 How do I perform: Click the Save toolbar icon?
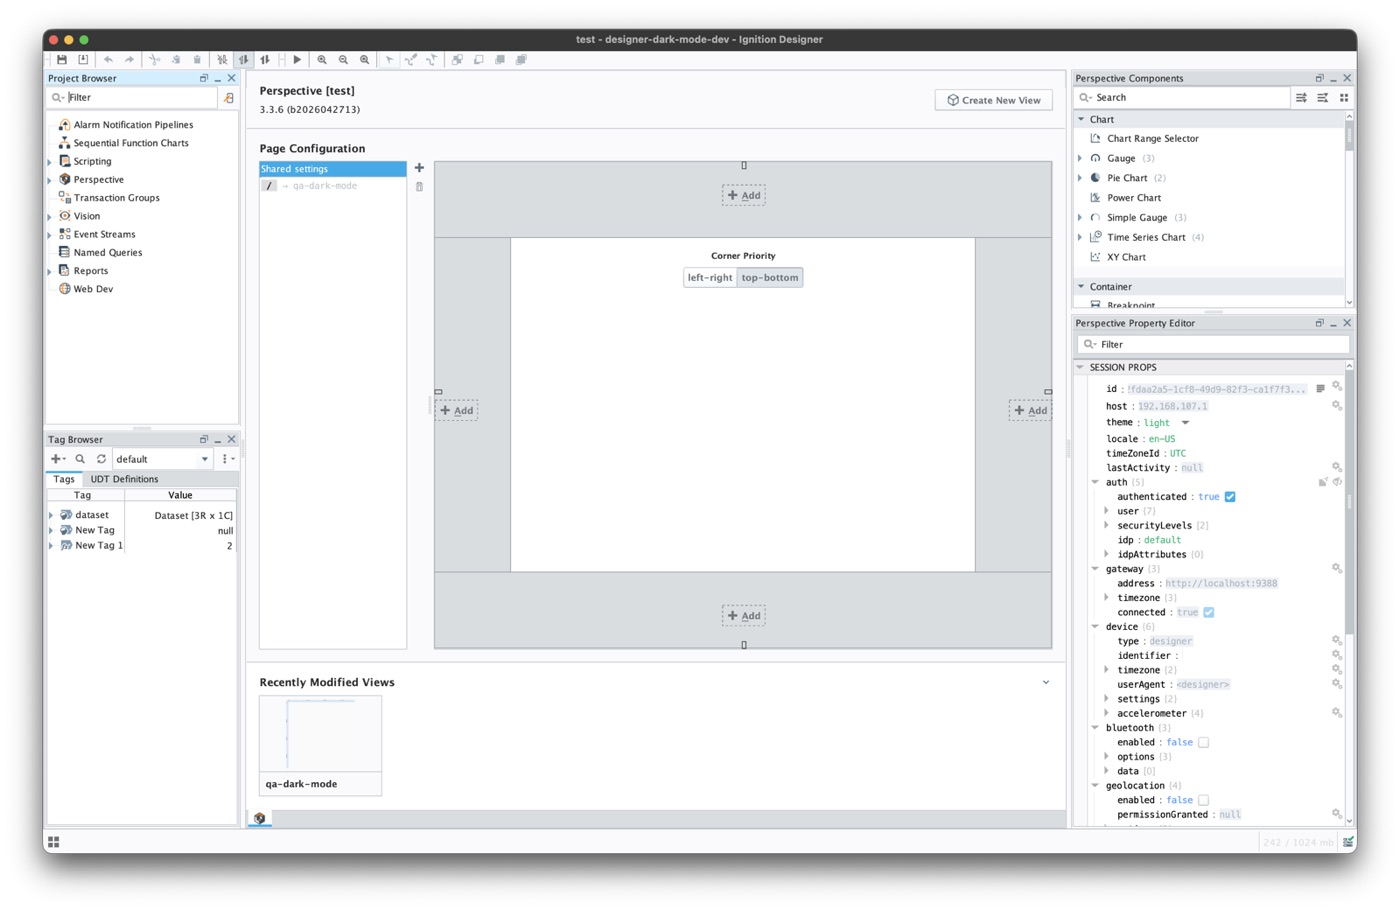[62, 60]
